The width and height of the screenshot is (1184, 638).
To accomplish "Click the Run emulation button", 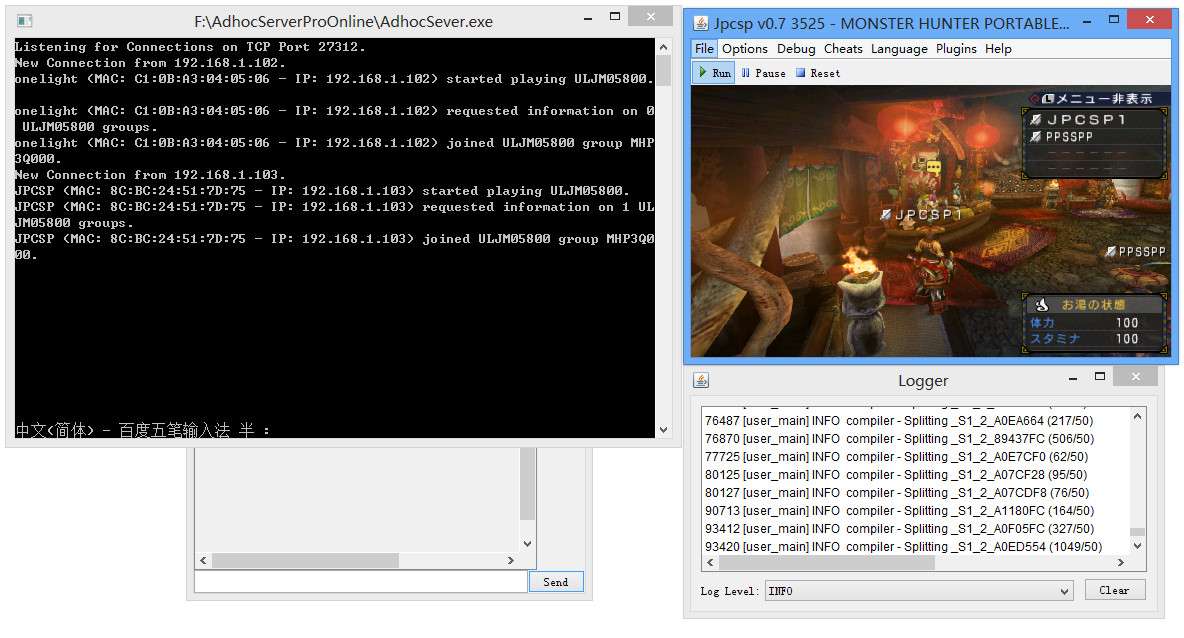I will [714, 73].
